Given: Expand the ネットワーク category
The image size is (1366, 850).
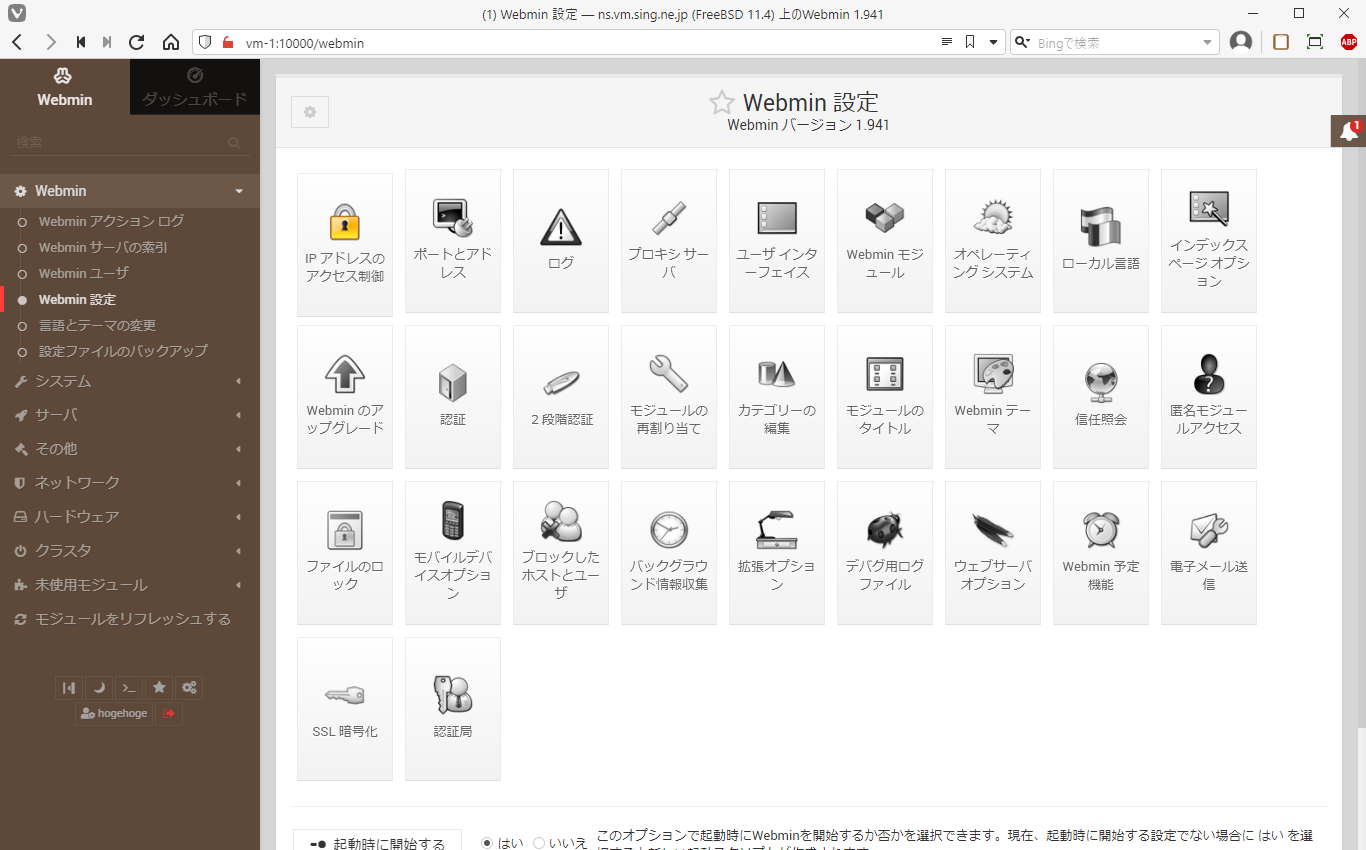Looking at the screenshot, I should coord(130,483).
